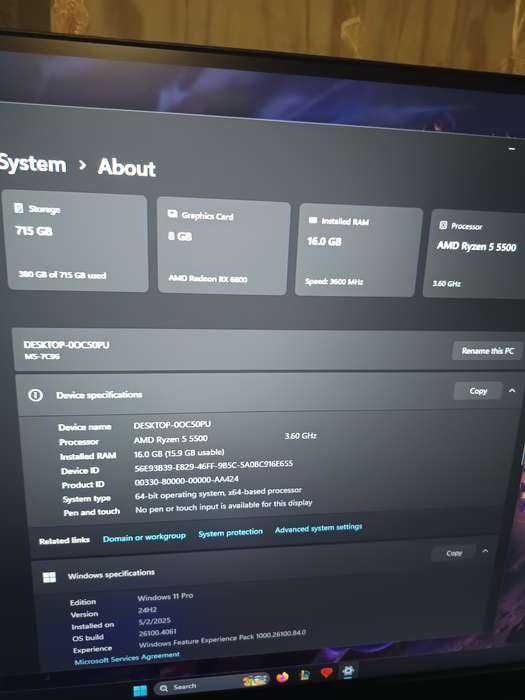Screen dimensions: 525x700
Task: Click the 3.60 GHz value in Processor row
Action: coord(300,436)
